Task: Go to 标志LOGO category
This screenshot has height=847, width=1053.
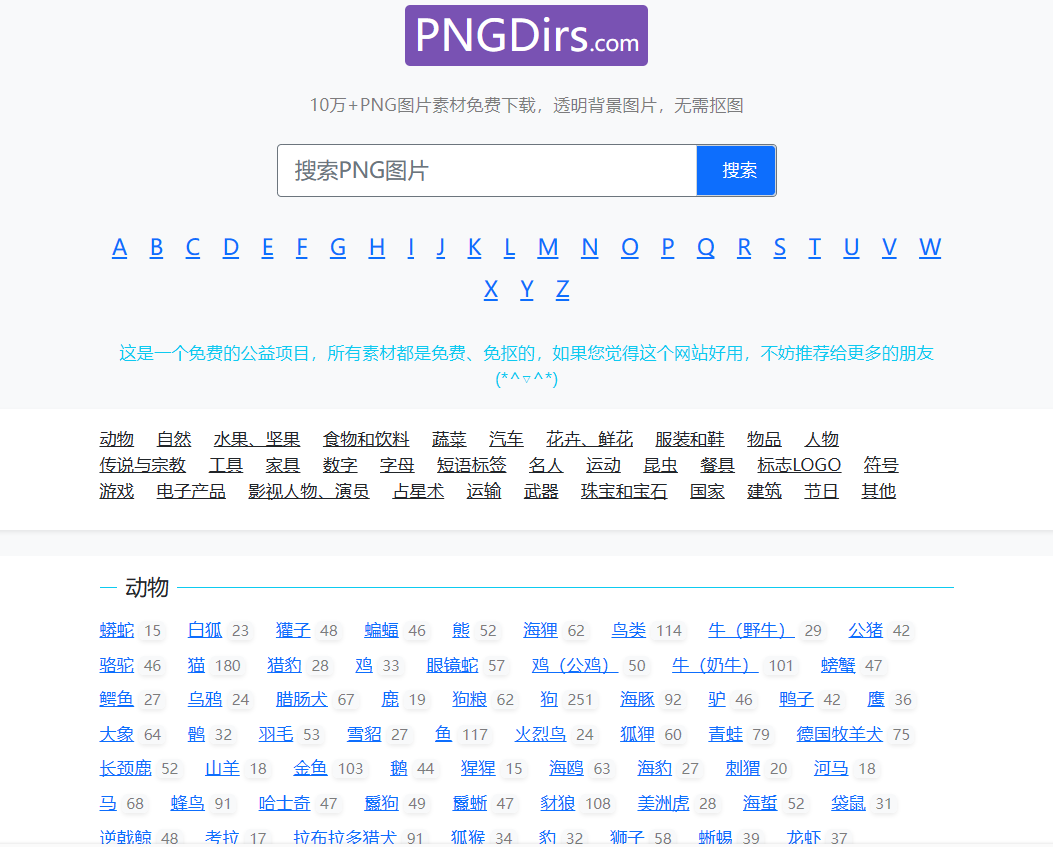Action: [x=799, y=465]
